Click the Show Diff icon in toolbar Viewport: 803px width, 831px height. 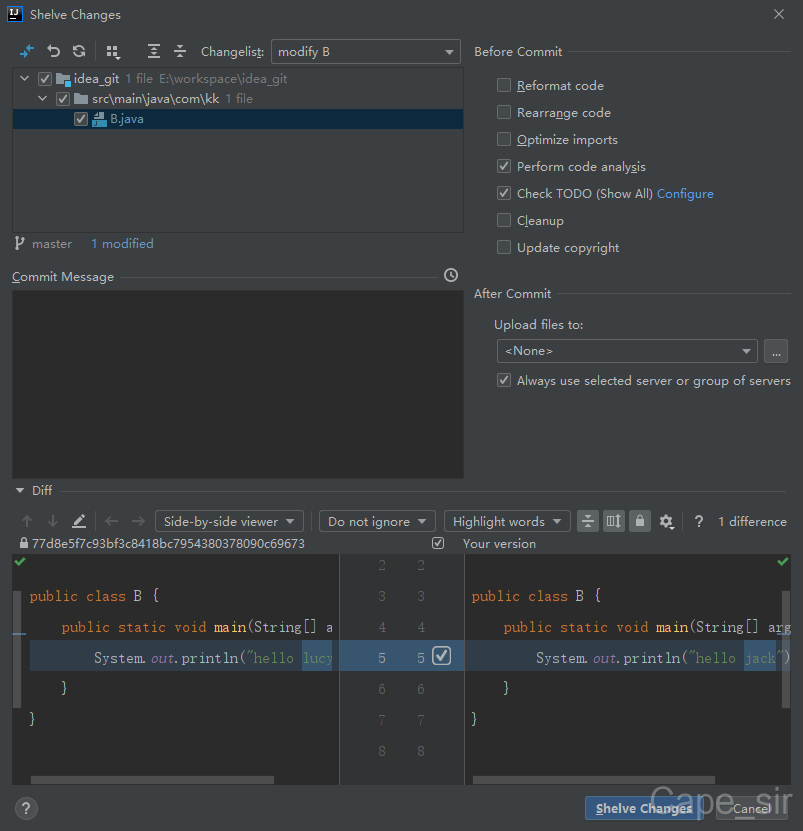point(27,51)
